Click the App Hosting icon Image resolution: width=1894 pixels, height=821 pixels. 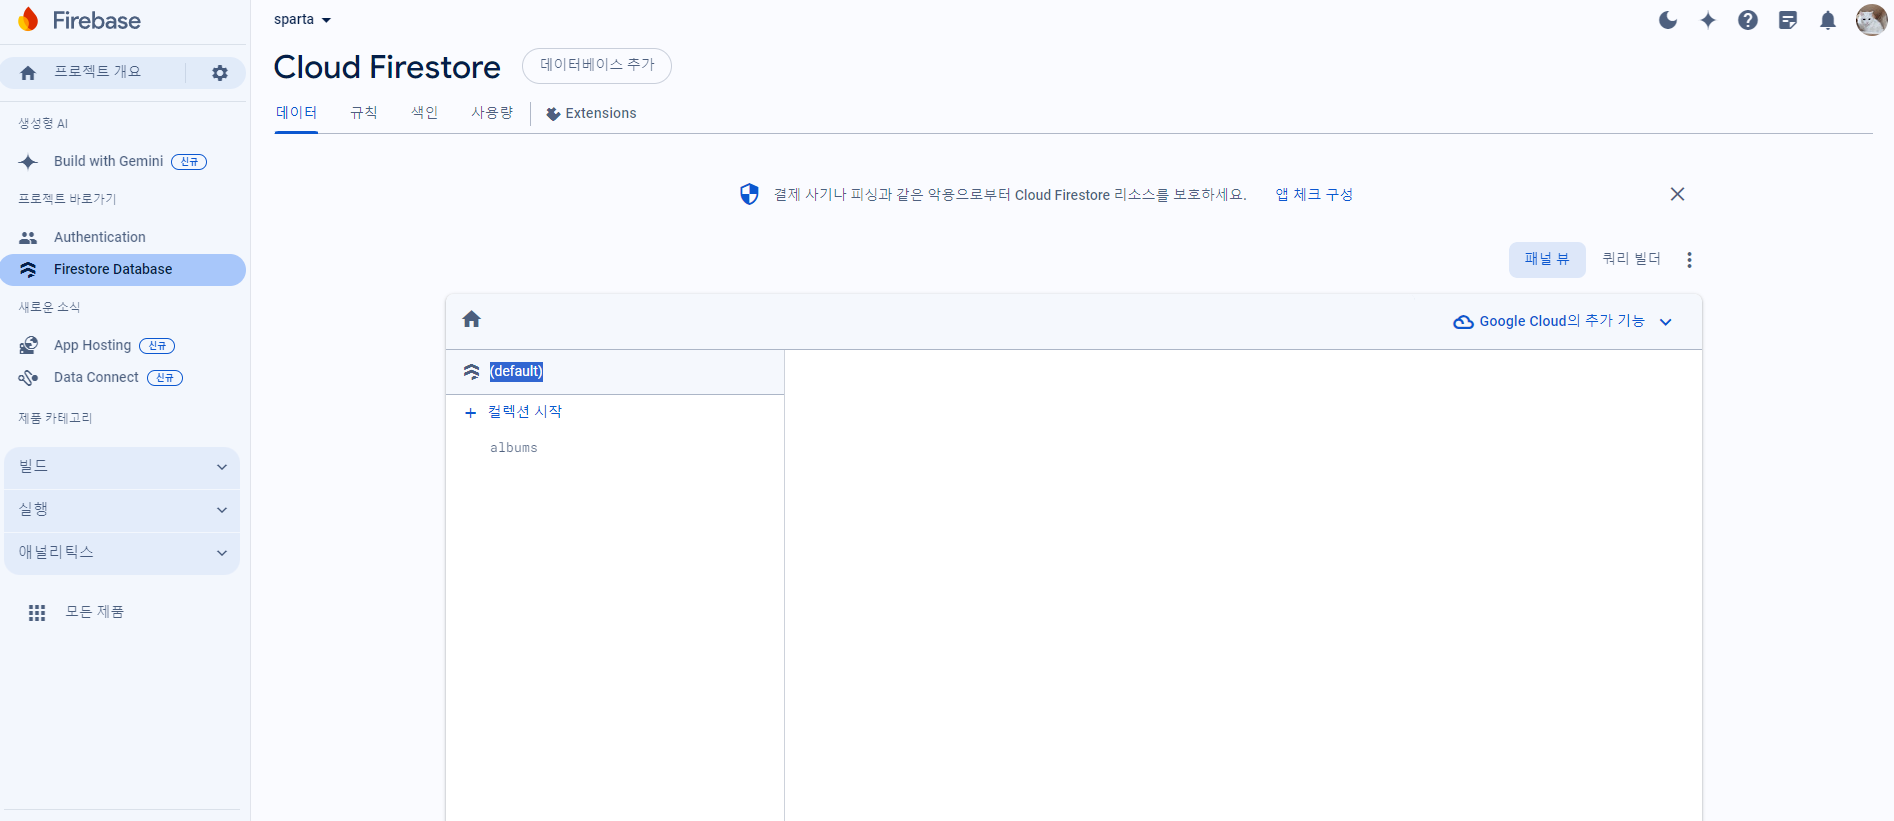point(28,346)
